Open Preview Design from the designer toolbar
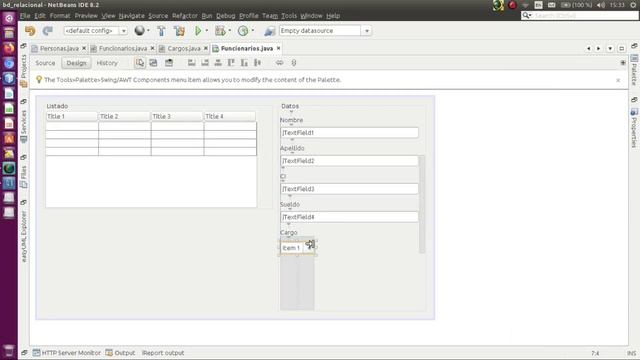The height and width of the screenshot is (360, 640). 169,63
